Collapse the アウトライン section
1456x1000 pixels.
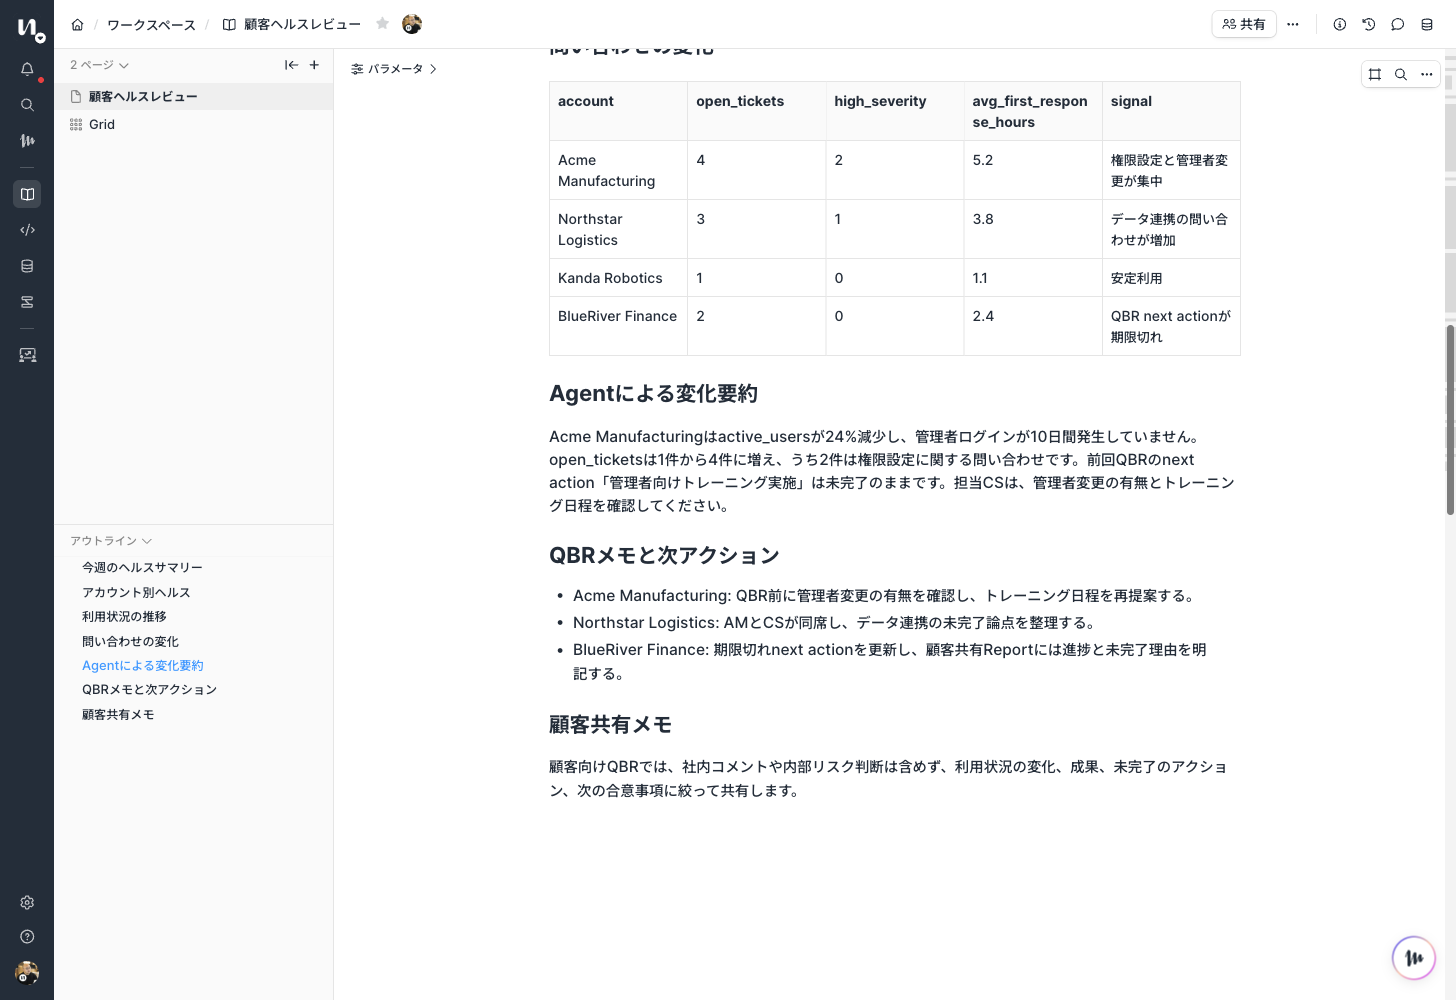coord(111,541)
